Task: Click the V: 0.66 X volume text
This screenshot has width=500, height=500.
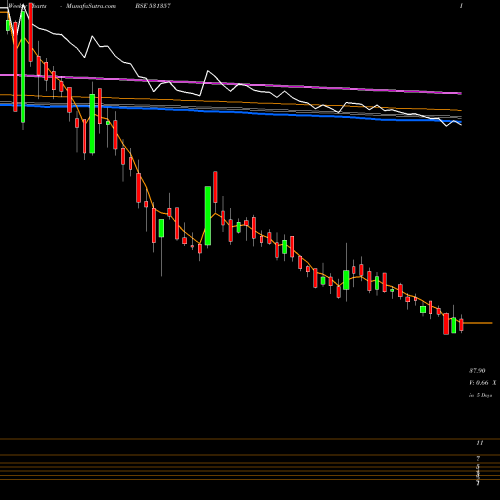Action: pyautogui.click(x=483, y=383)
